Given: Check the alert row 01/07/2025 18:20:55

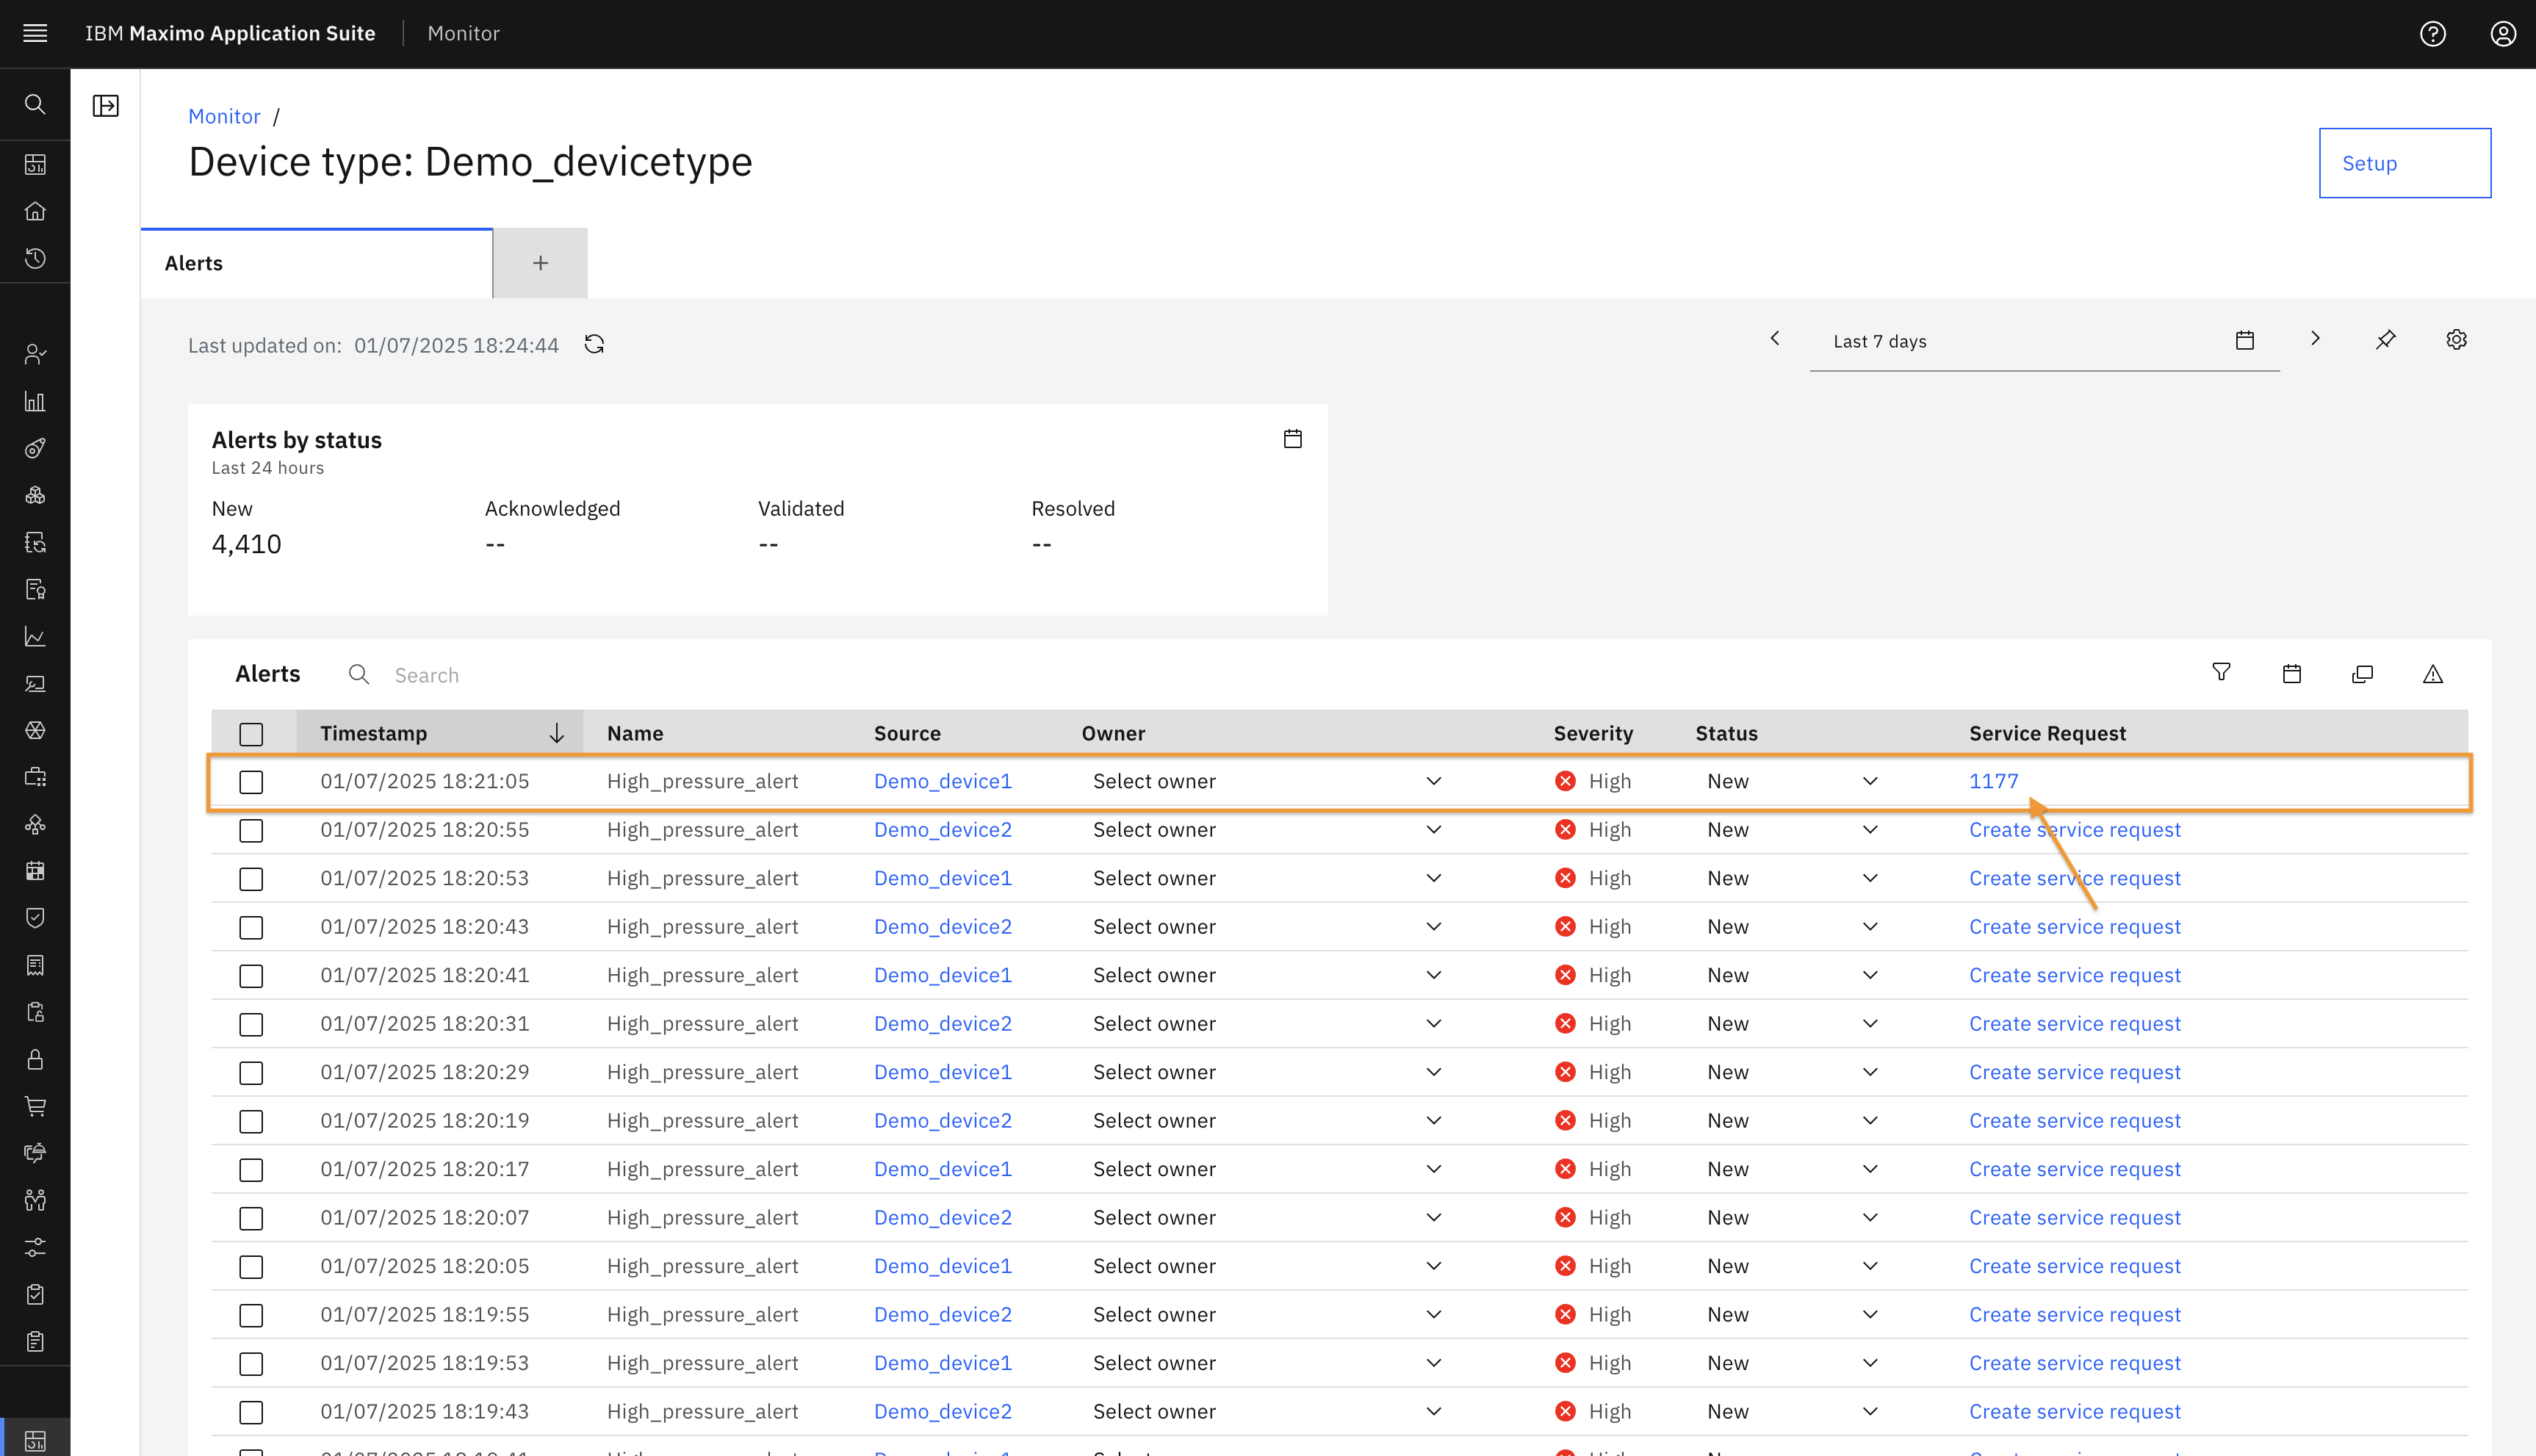Looking at the screenshot, I should 251,830.
